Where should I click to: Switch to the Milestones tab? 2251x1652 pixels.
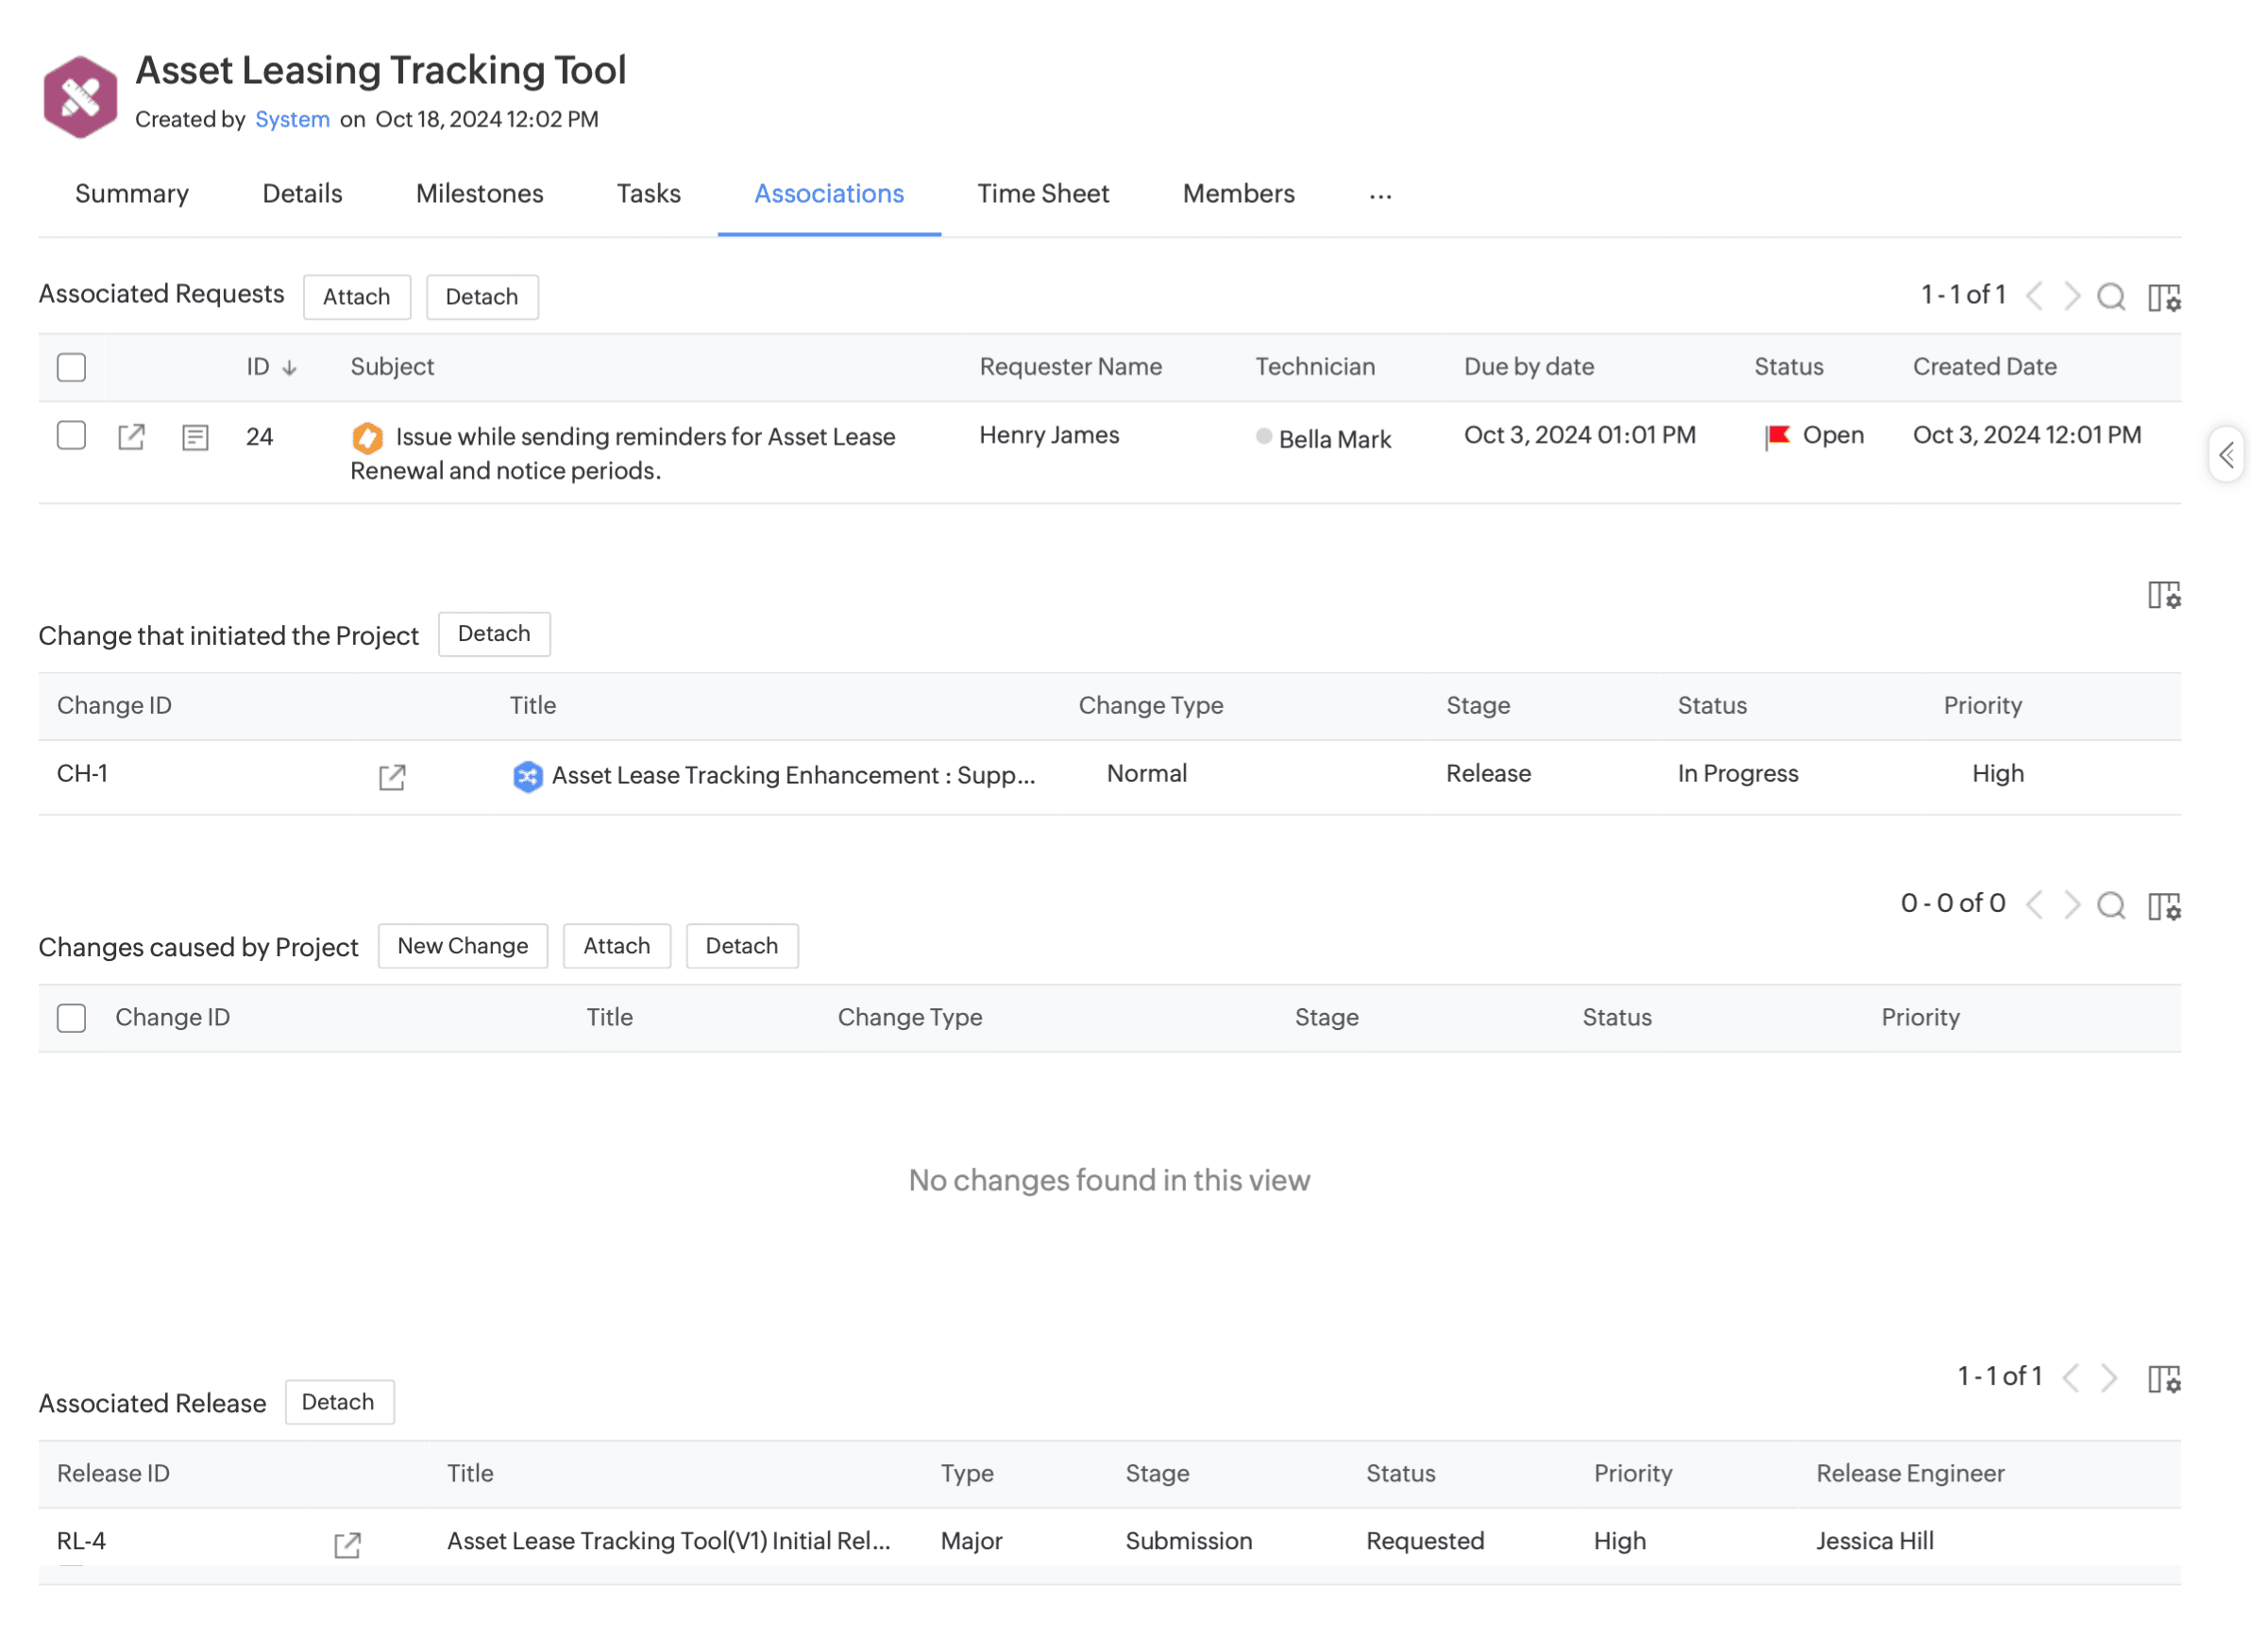coord(479,194)
